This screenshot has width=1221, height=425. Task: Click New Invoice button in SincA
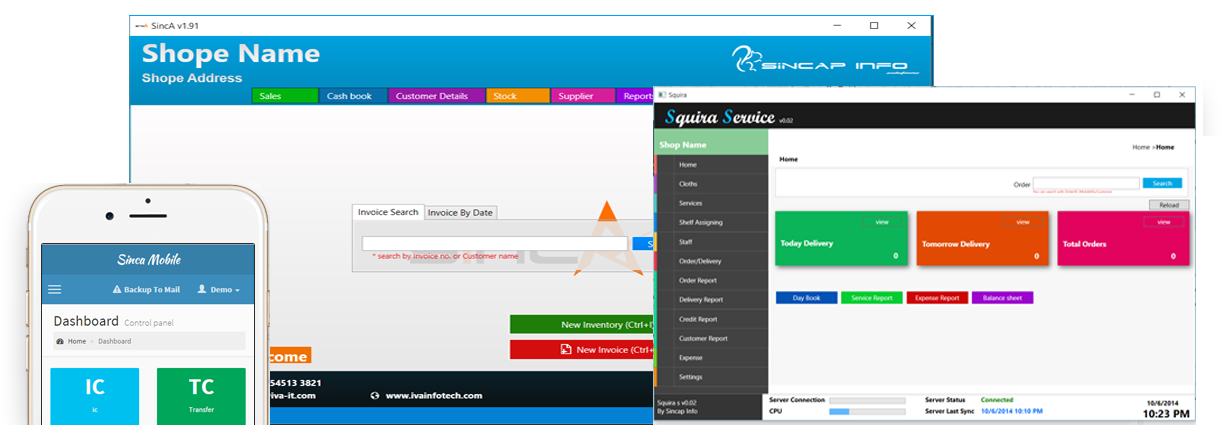[x=582, y=350]
